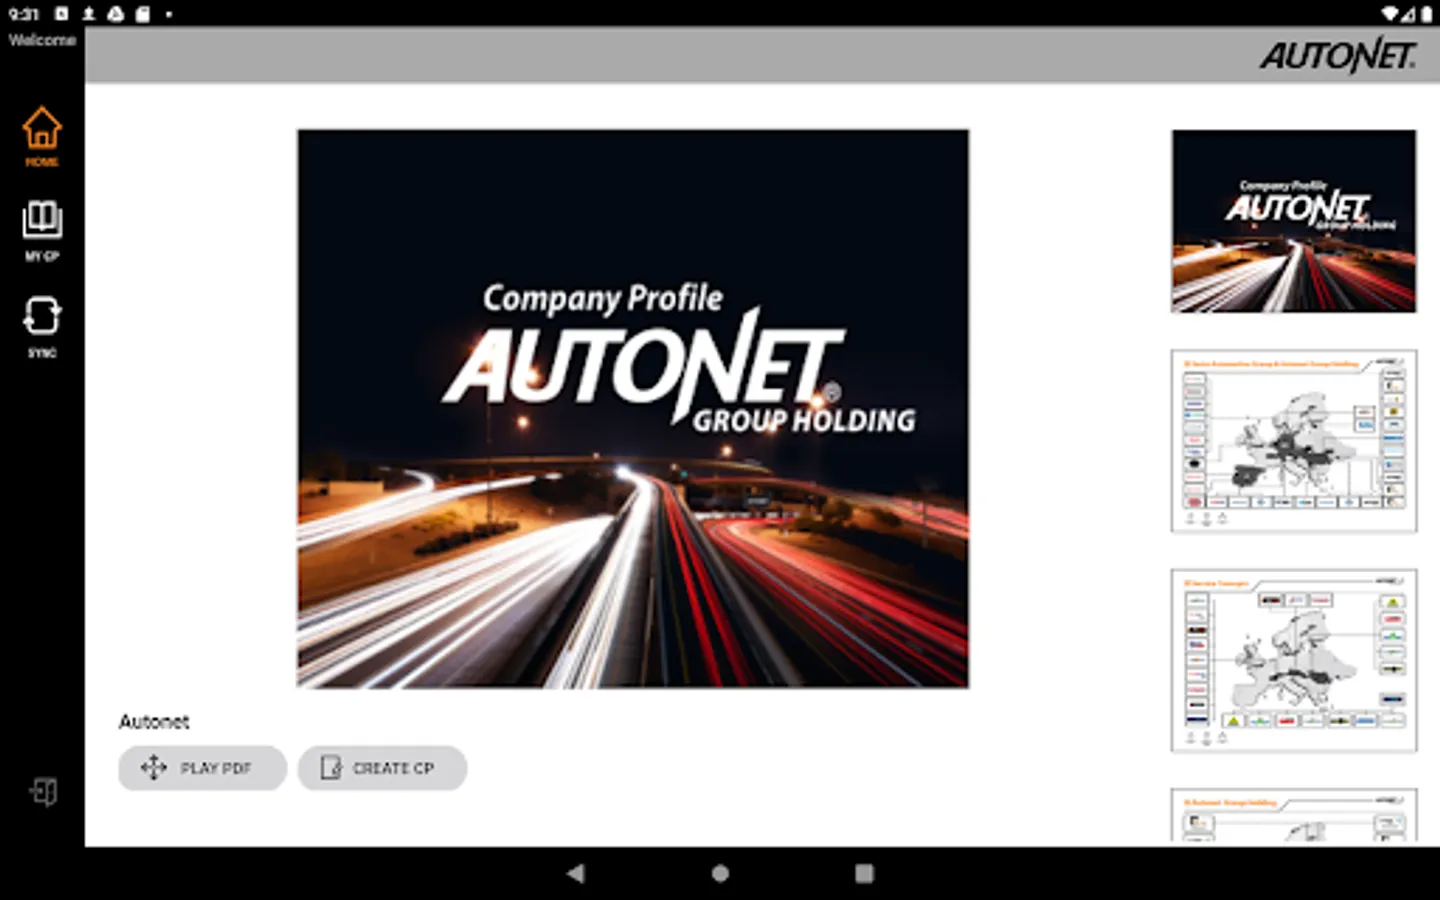Click the 'Welcome' text at top left
The image size is (1440, 900).
[42, 40]
